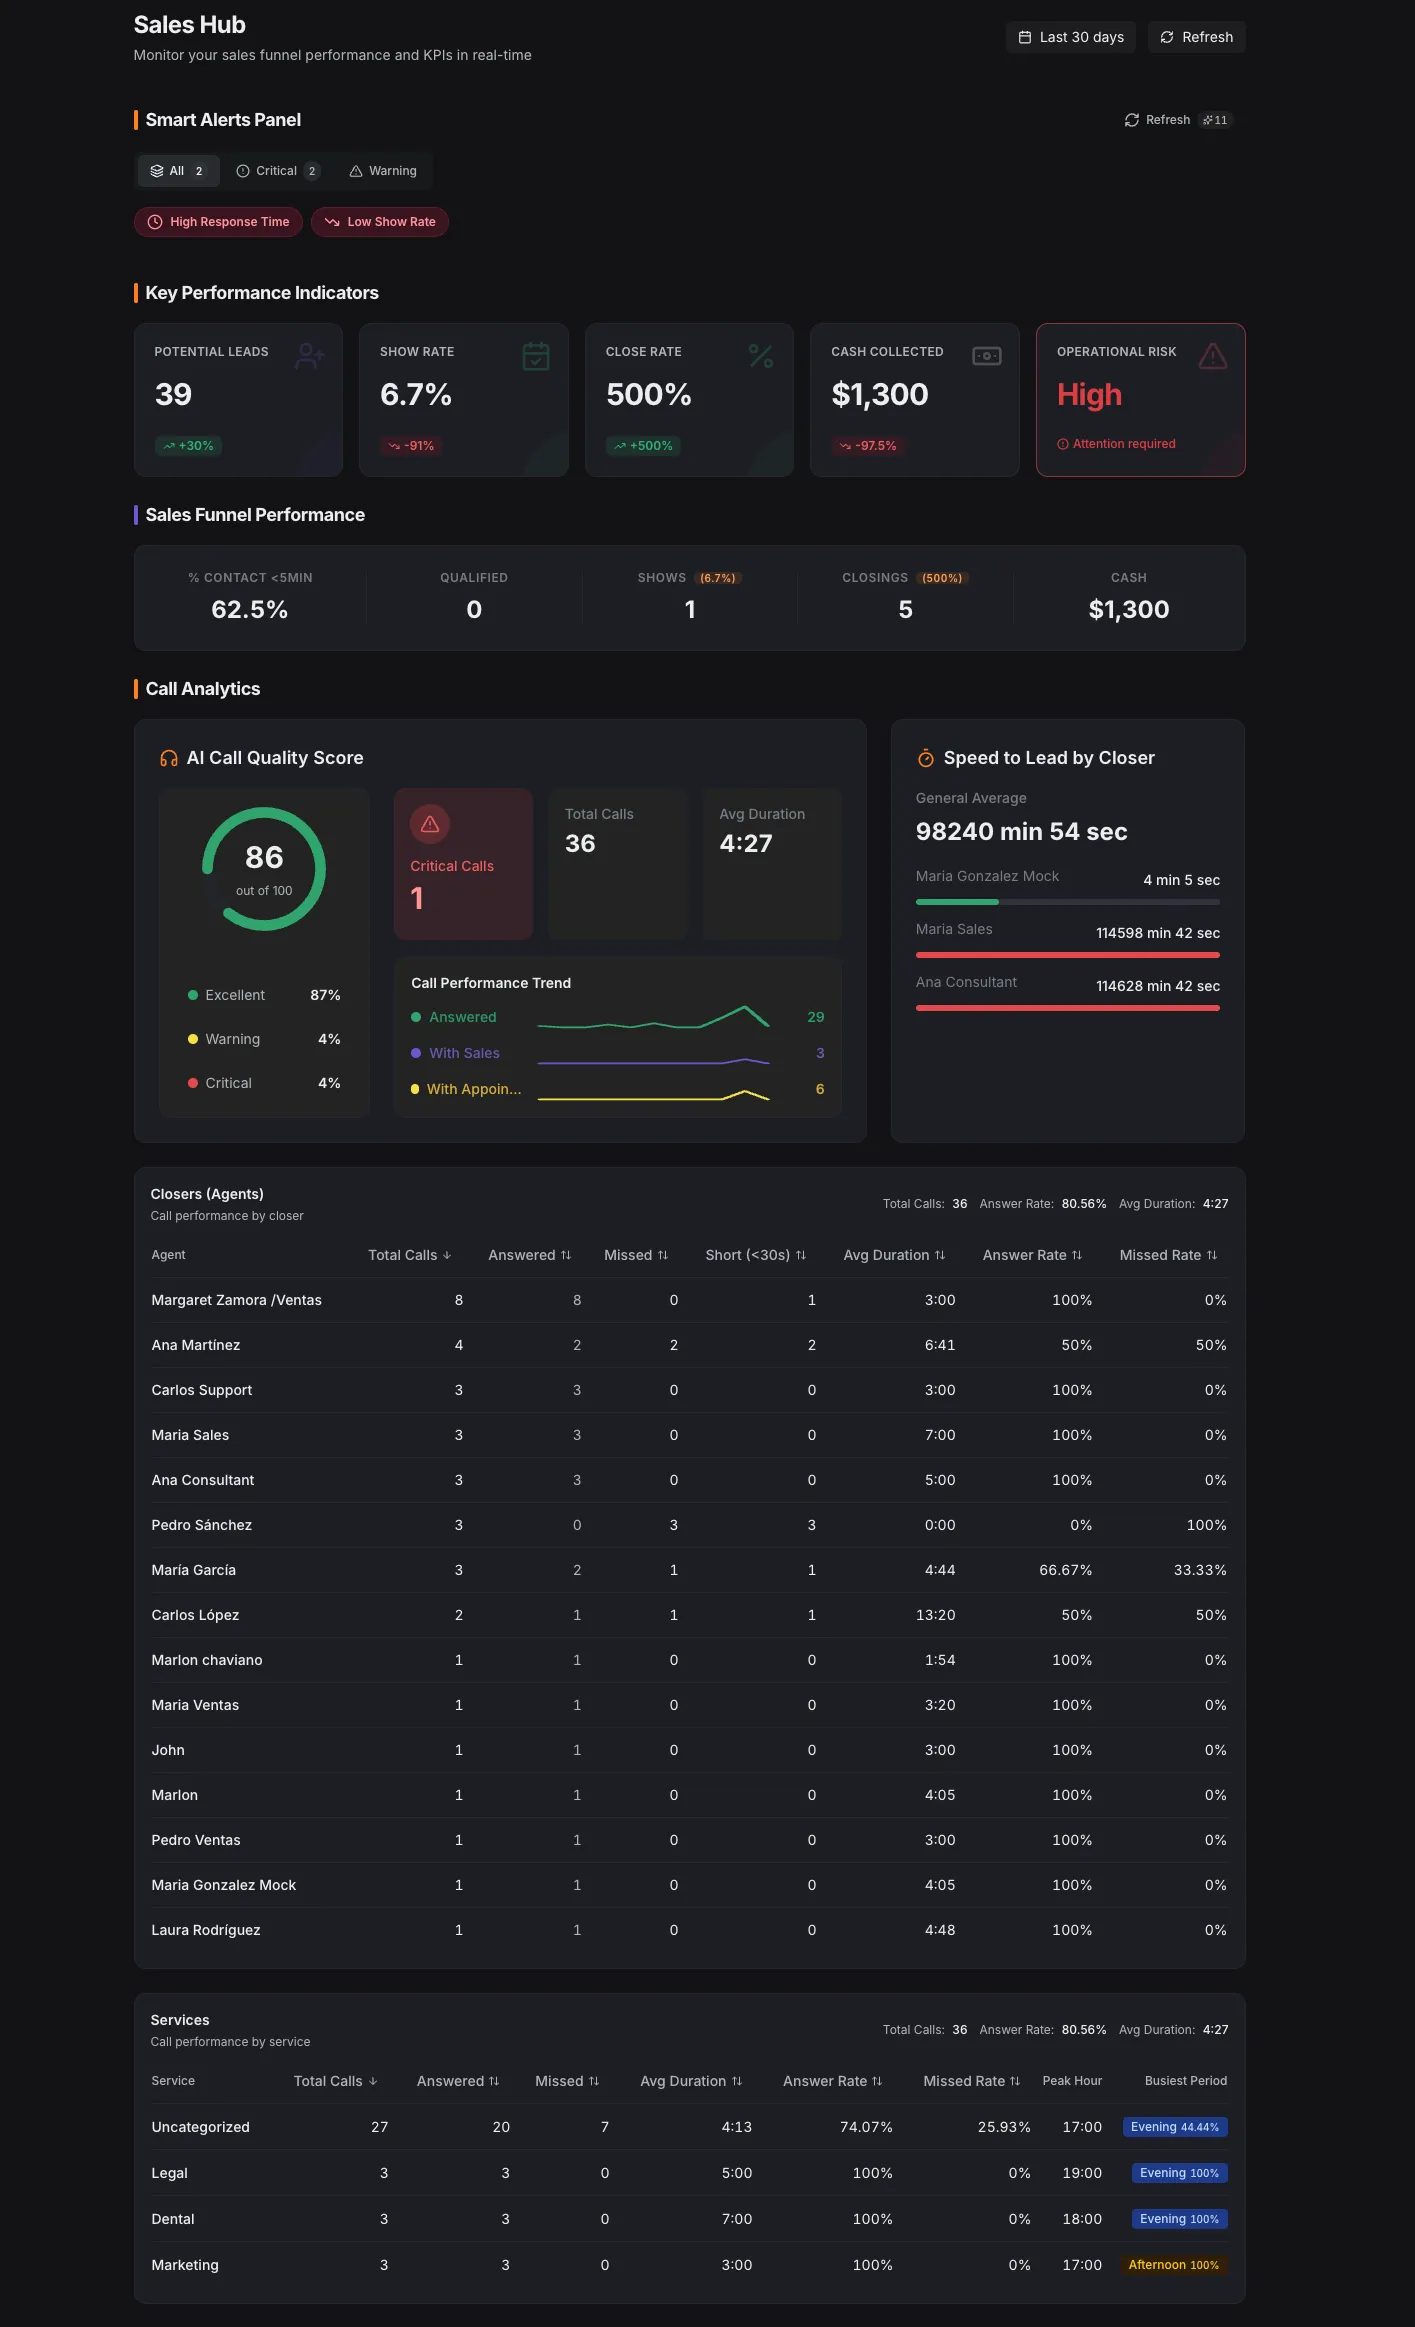The width and height of the screenshot is (1415, 2327).
Task: Select the Margaret Zamora /Ventas agent row
Action: click(689, 1300)
